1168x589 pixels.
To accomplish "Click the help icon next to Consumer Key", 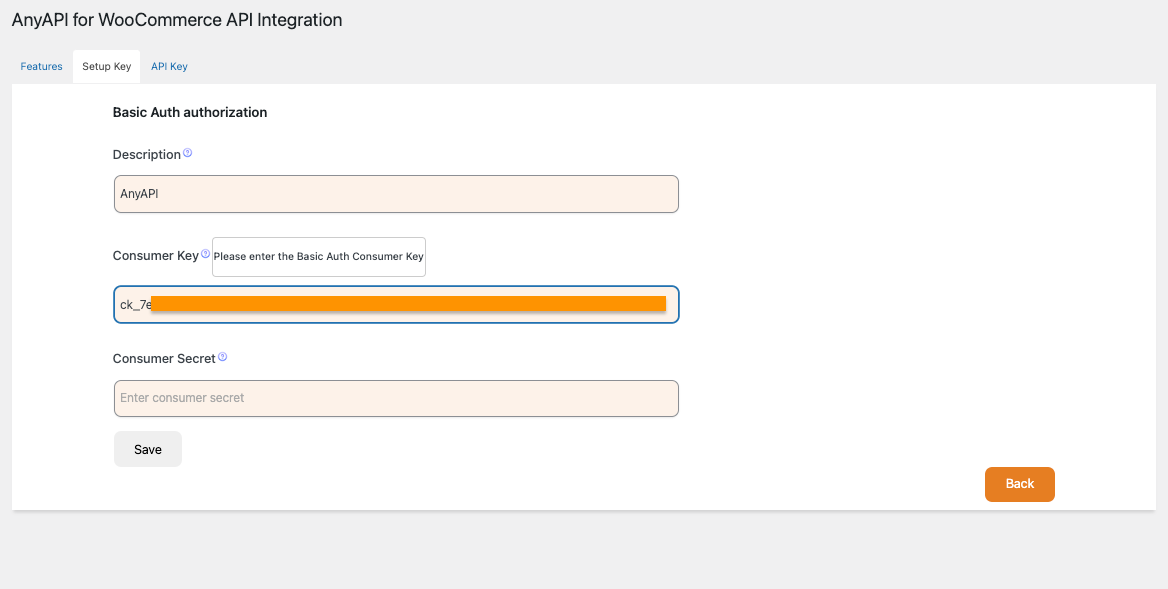I will click(205, 255).
